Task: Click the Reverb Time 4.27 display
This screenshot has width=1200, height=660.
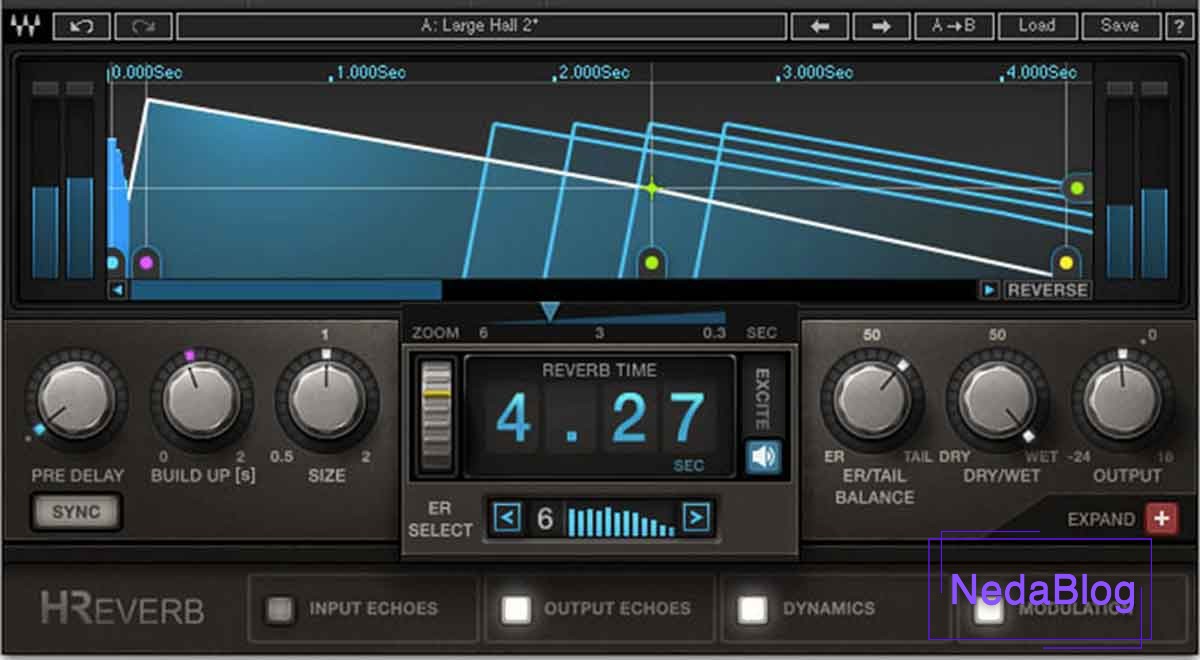Action: 600,418
